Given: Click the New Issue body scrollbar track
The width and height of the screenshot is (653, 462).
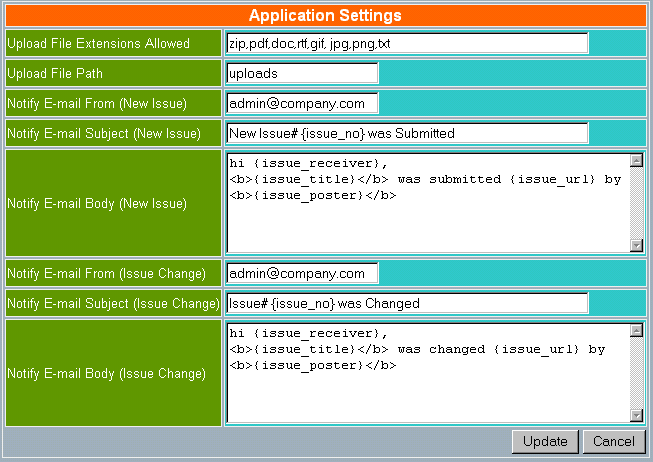Looking at the screenshot, I should pyautogui.click(x=636, y=203).
